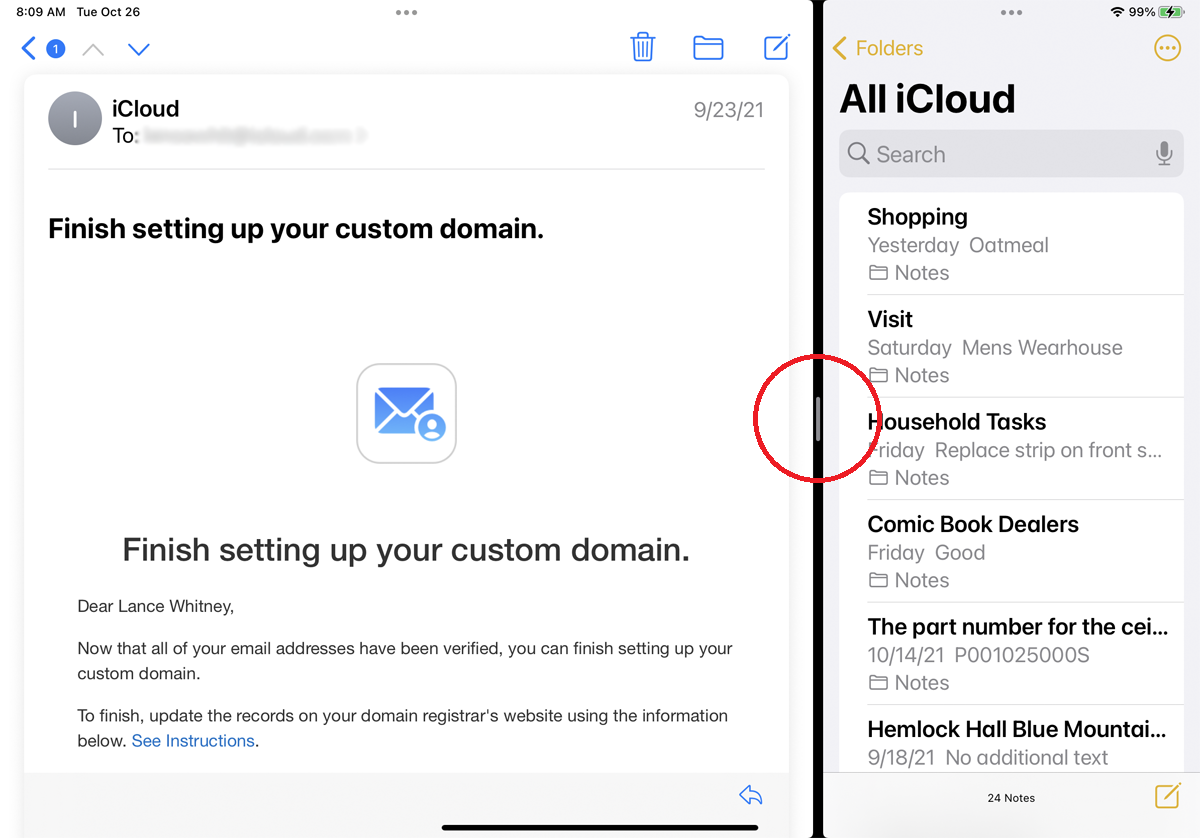
Task: Open the See Instructions link
Action: [193, 741]
